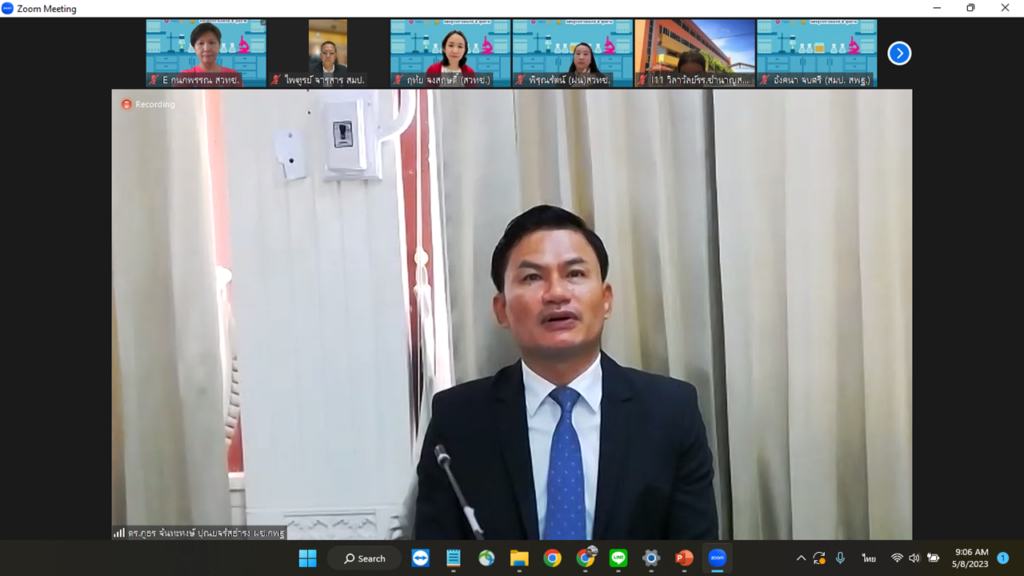This screenshot has height=576, width=1024.
Task: Open Google Chrome from the taskbar
Action: (551, 559)
